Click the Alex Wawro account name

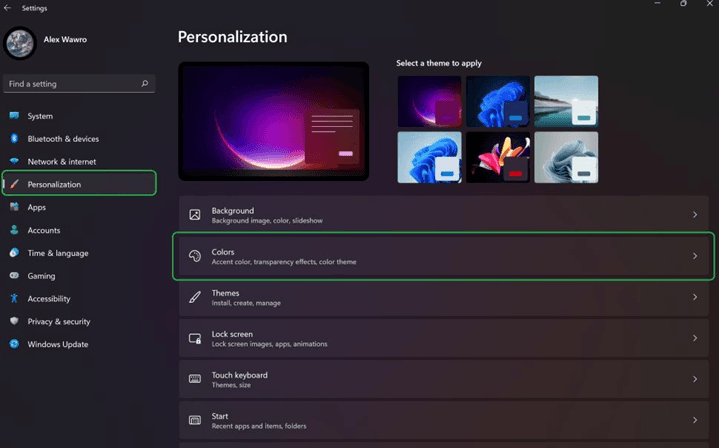(65, 39)
